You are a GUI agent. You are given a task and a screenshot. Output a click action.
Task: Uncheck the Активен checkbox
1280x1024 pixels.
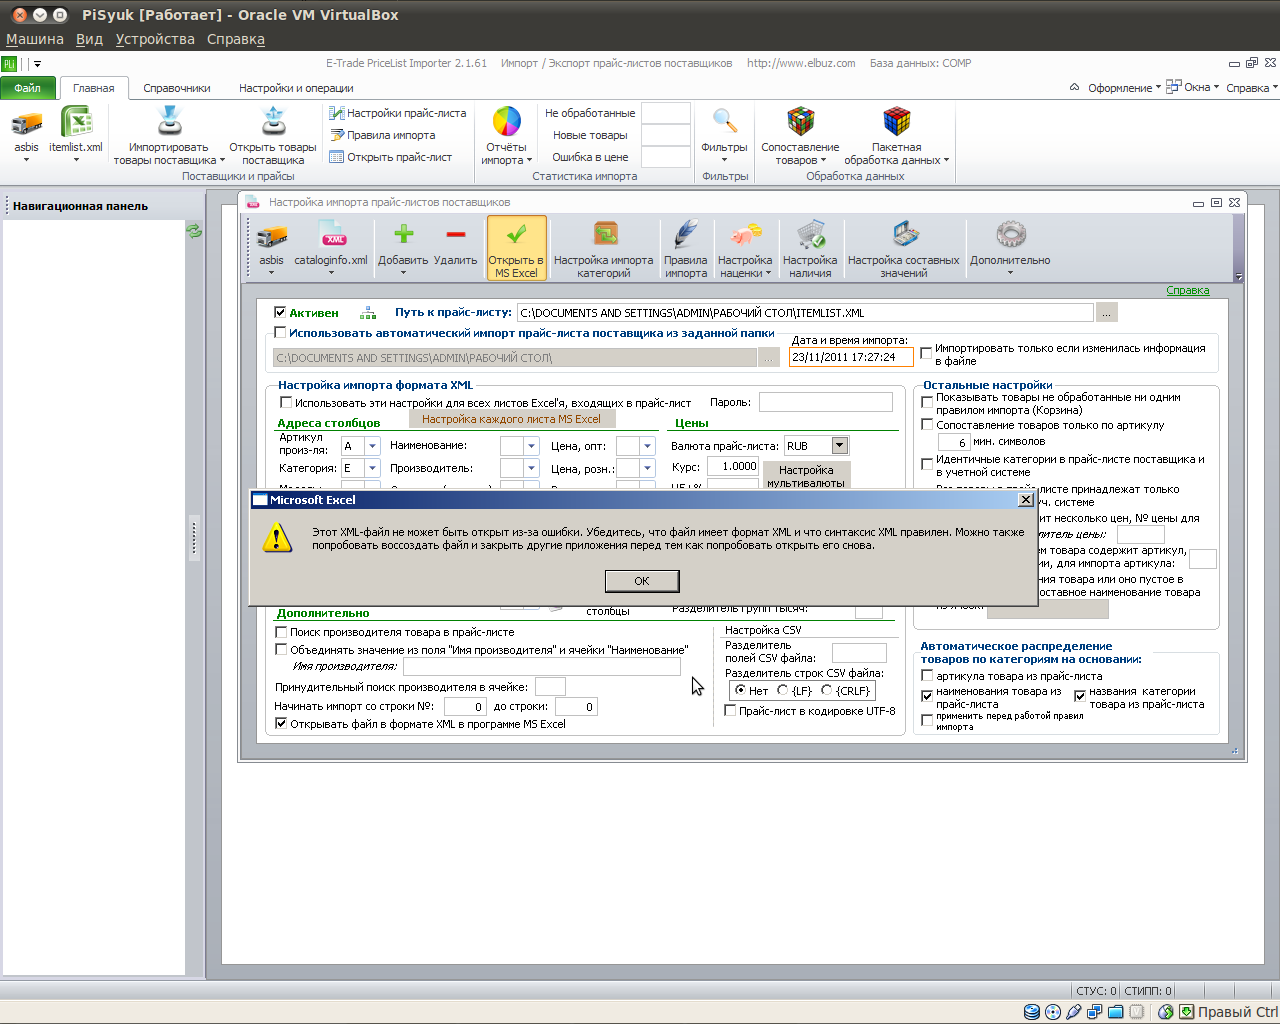(x=280, y=312)
